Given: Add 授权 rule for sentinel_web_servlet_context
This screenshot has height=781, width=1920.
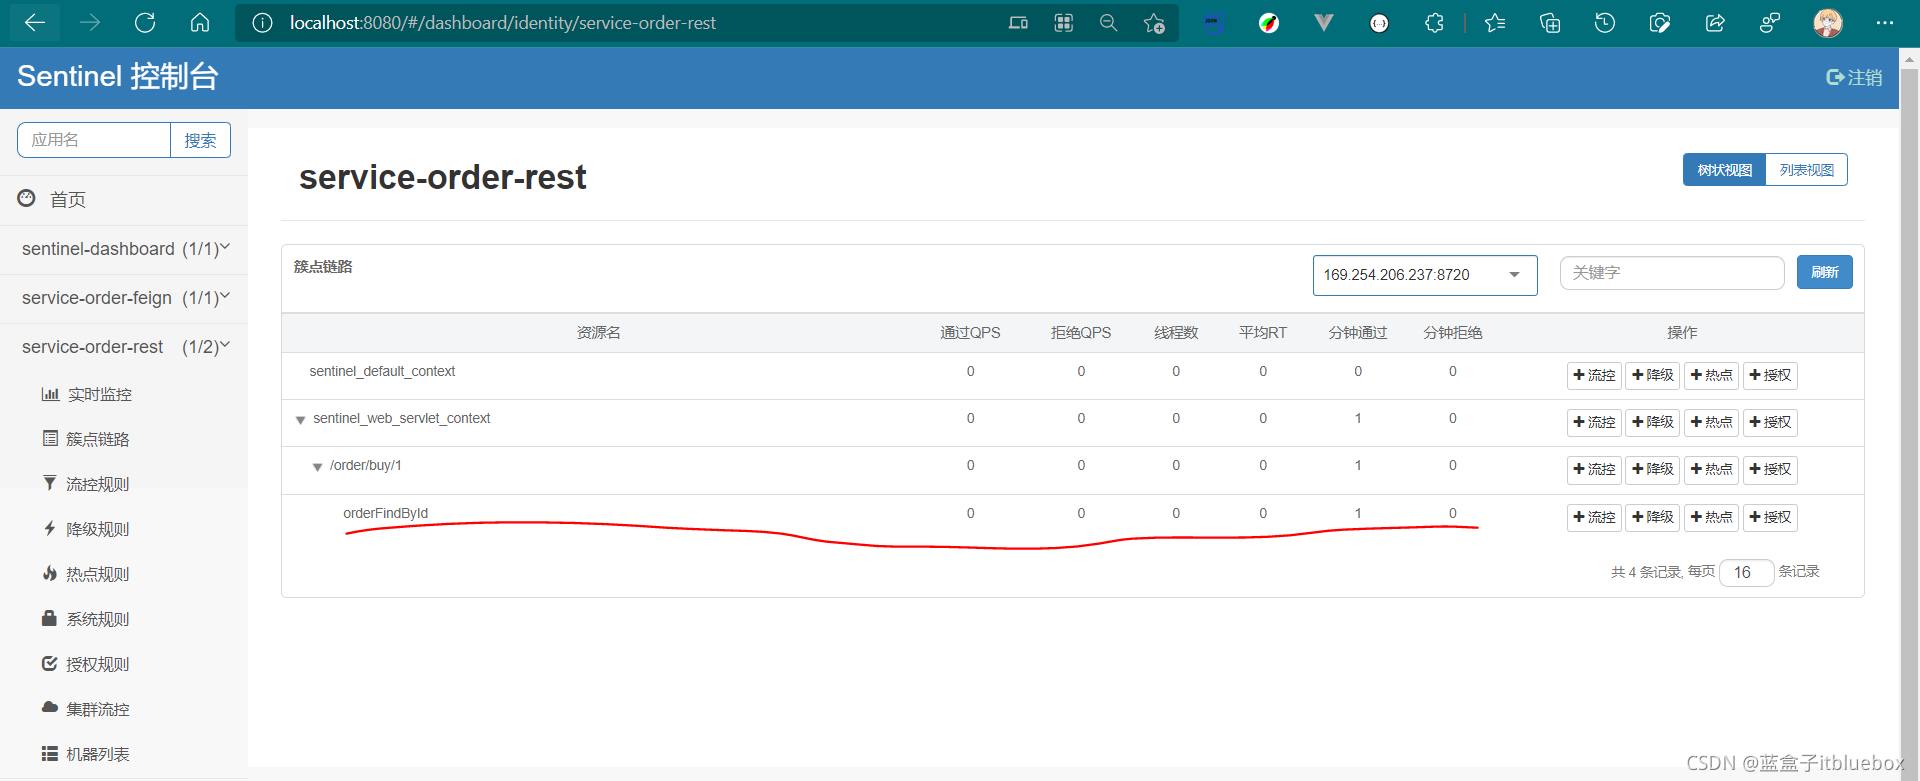Looking at the screenshot, I should 1770,422.
